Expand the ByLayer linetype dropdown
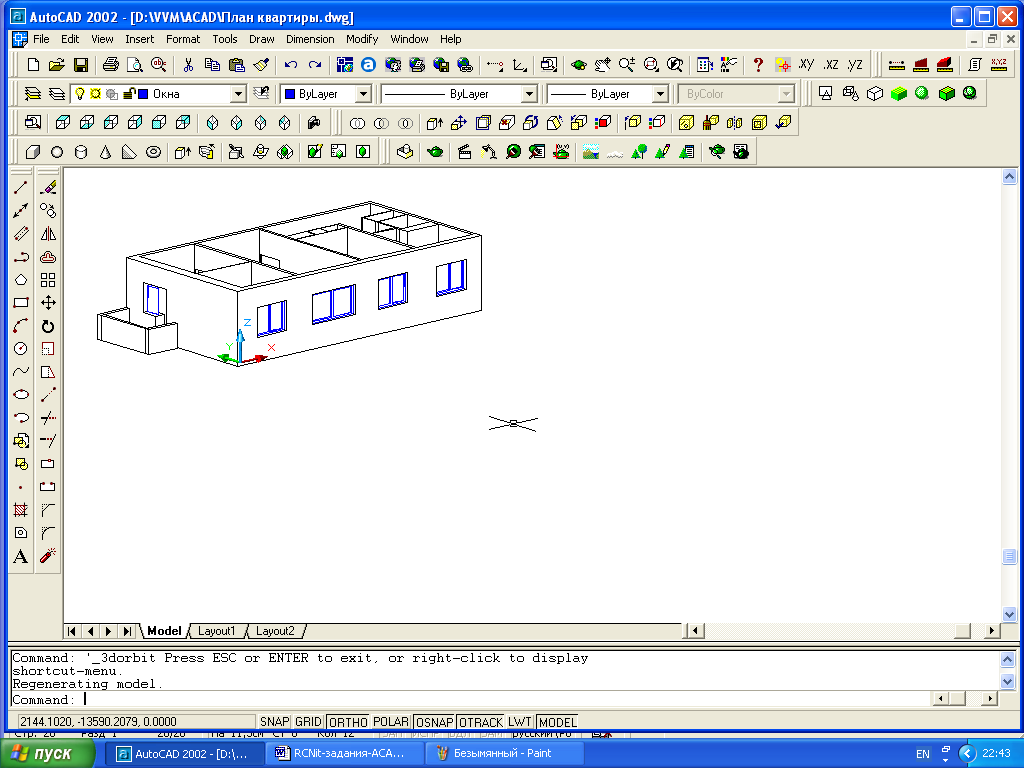1024x768 pixels. [x=530, y=94]
